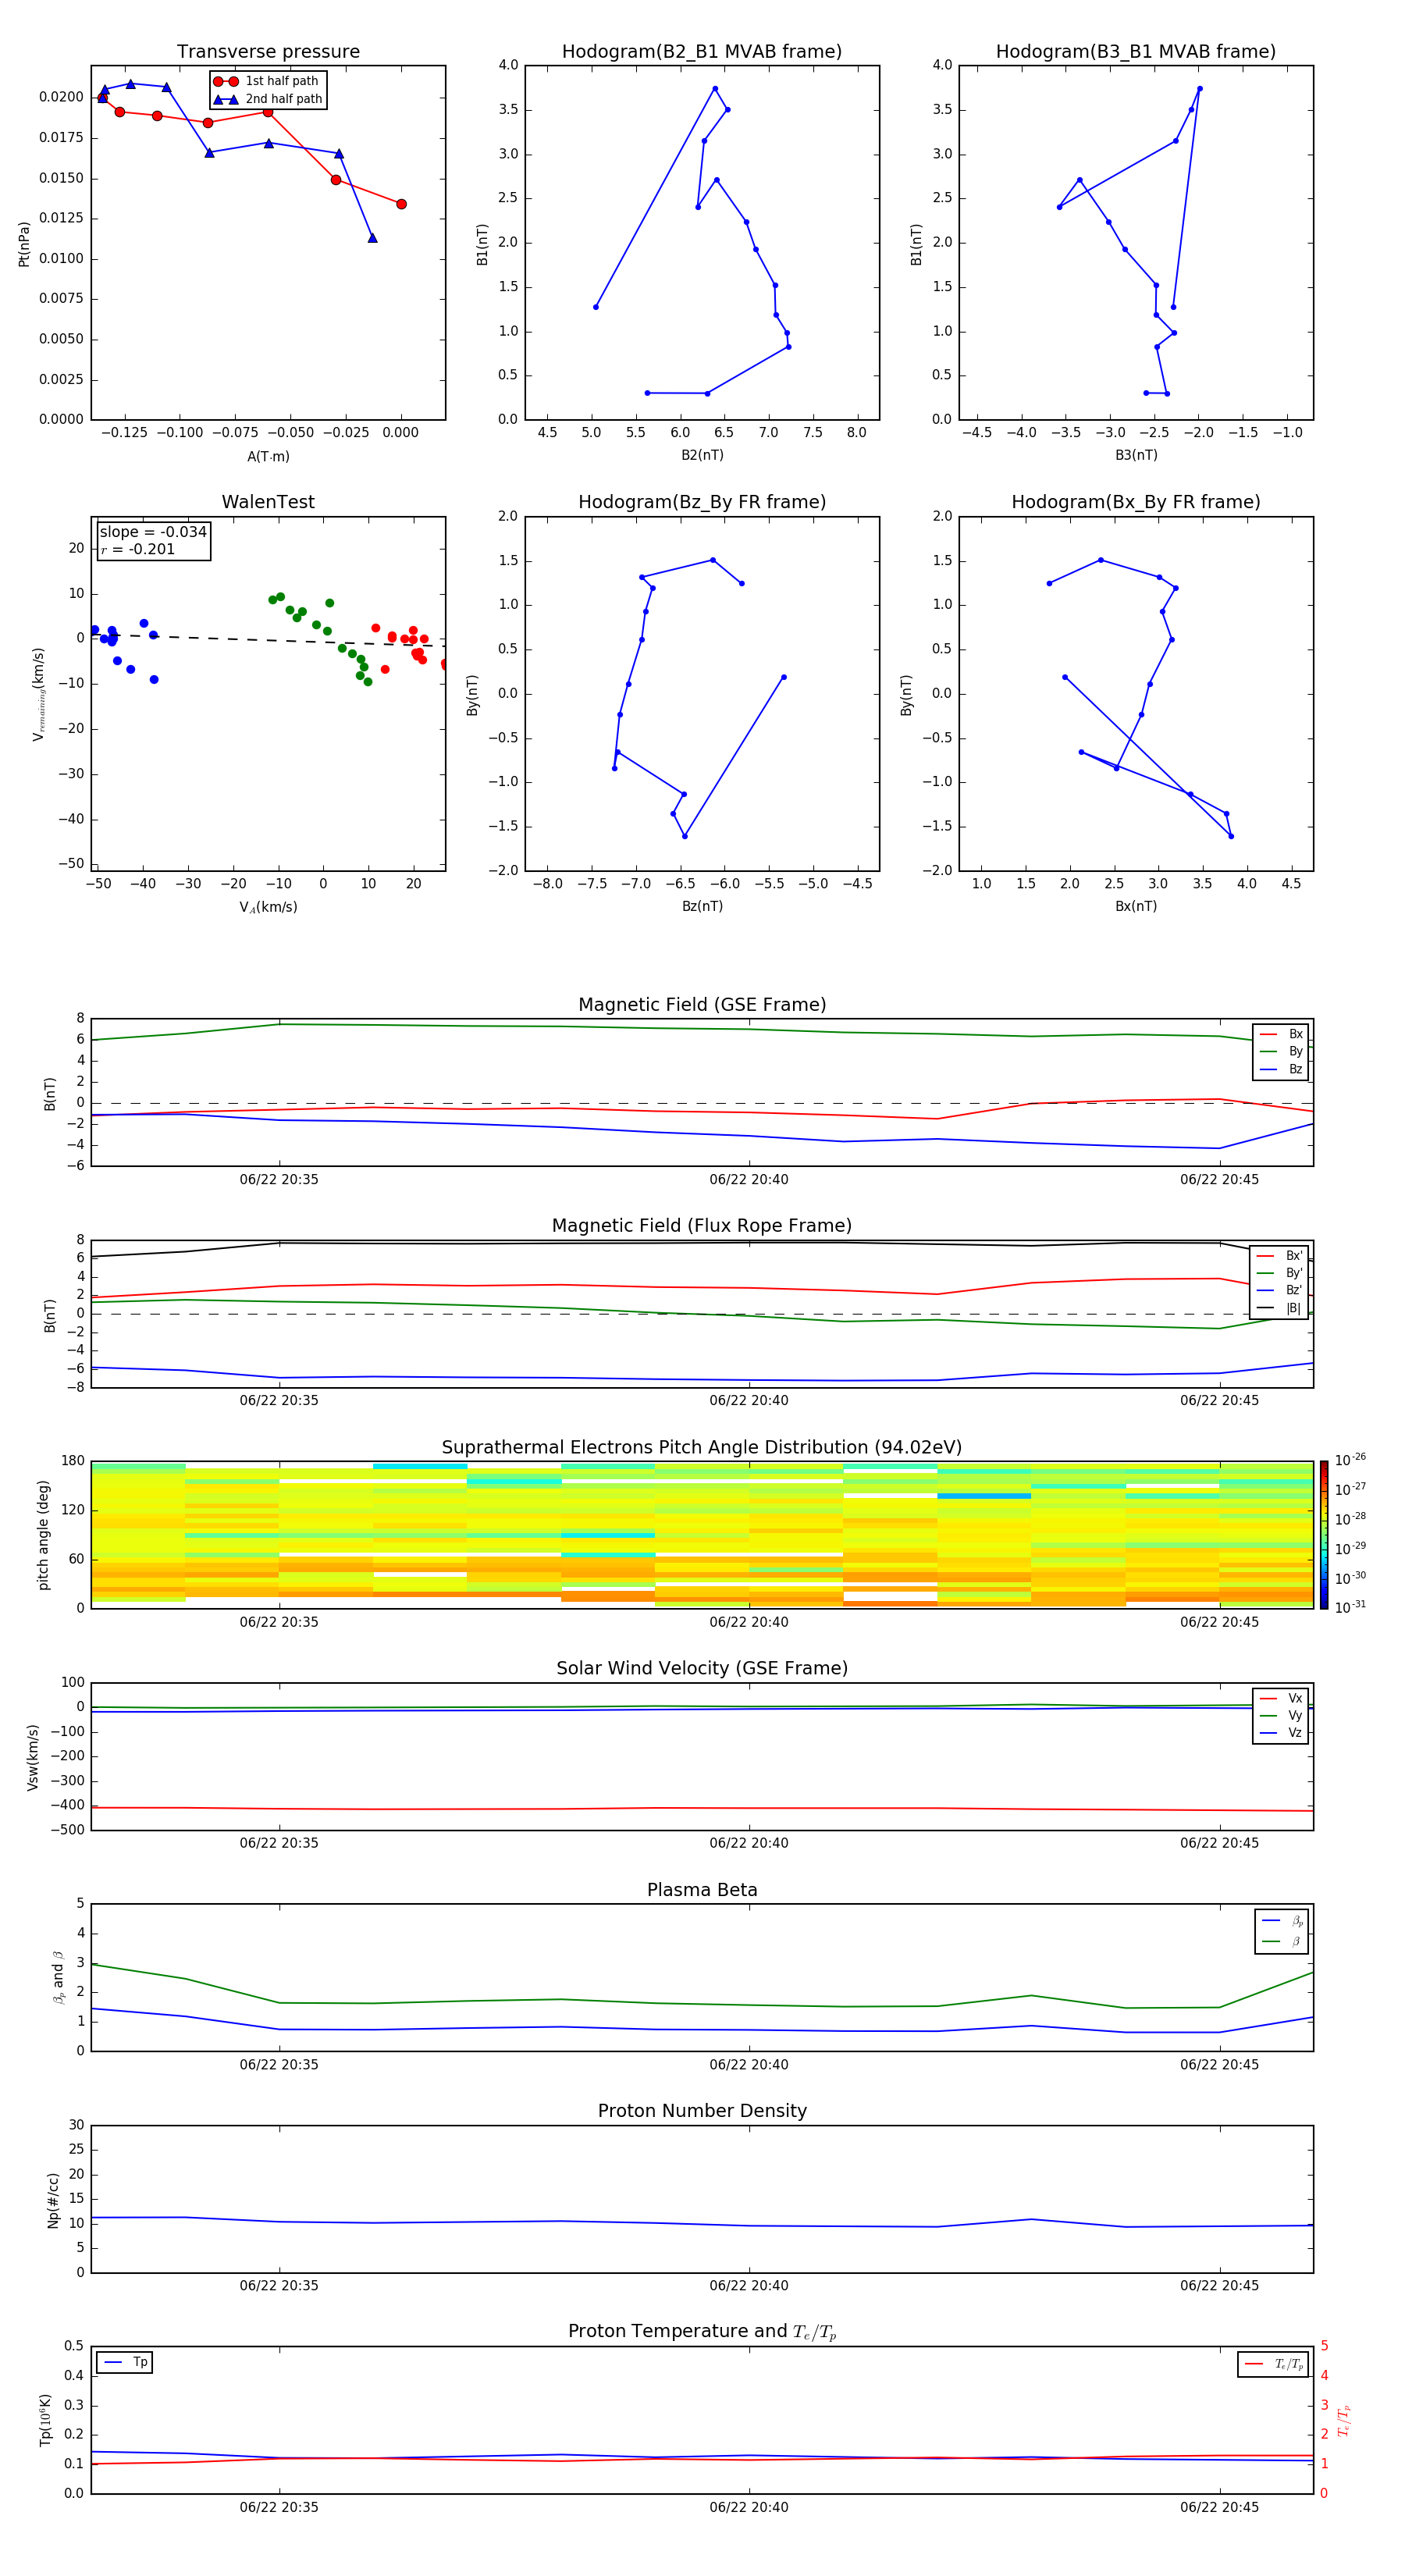Click the 'VA(km/s)' x-axis label

pyautogui.click(x=268, y=907)
